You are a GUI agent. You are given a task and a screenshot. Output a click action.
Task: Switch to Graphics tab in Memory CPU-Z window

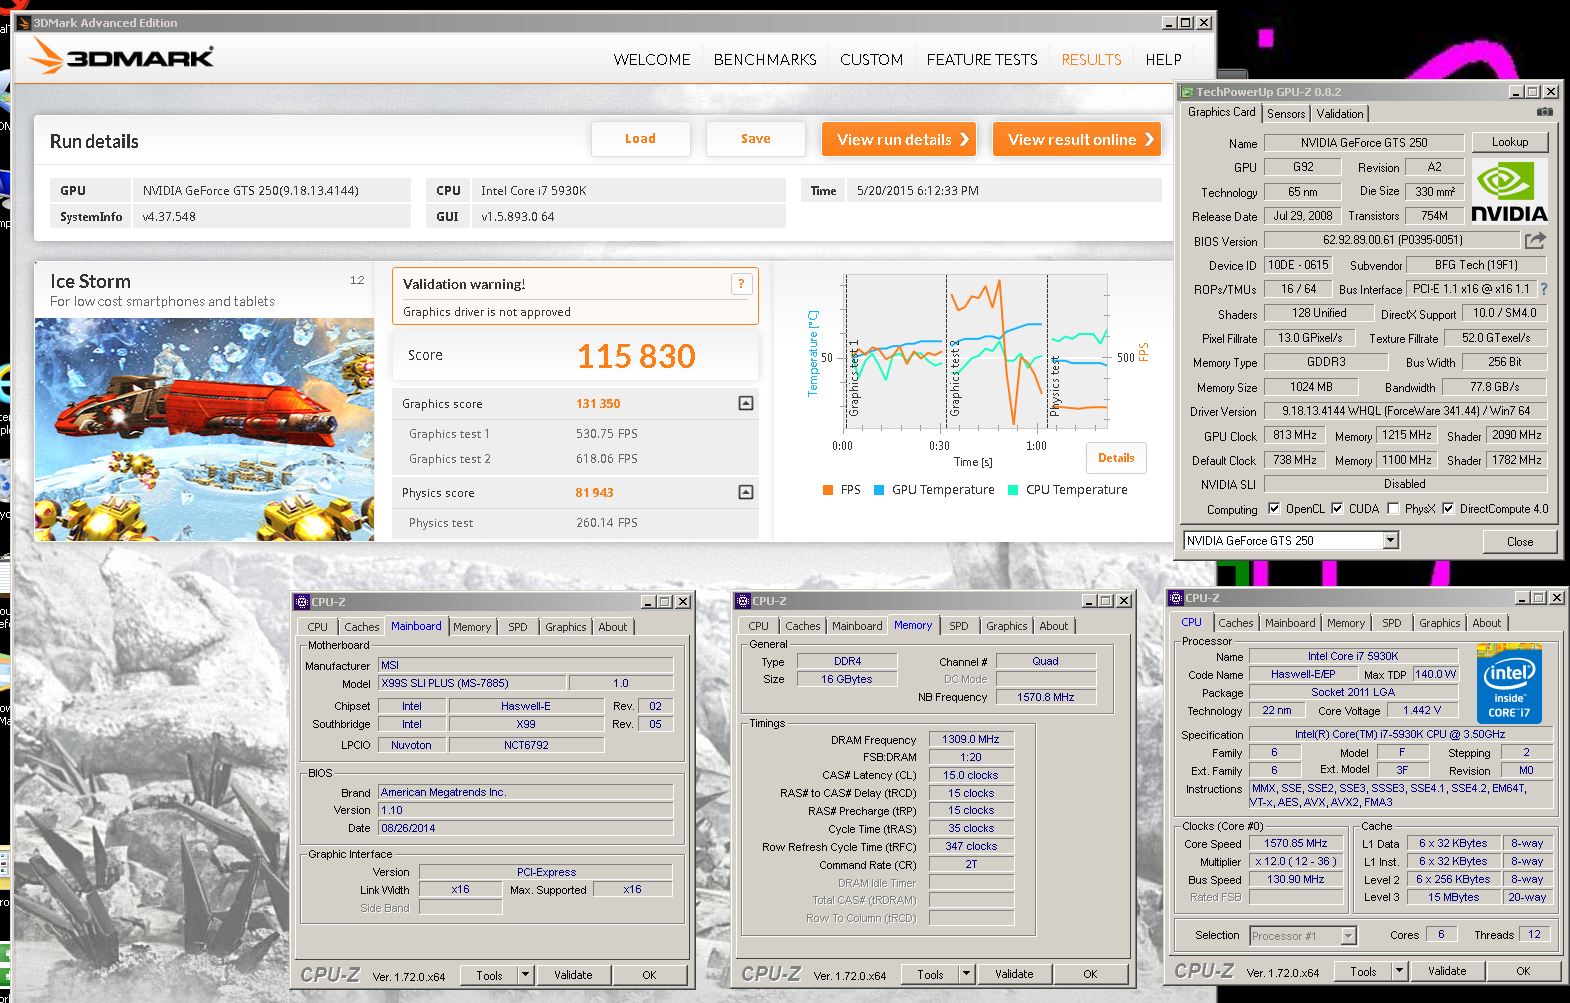(1006, 626)
